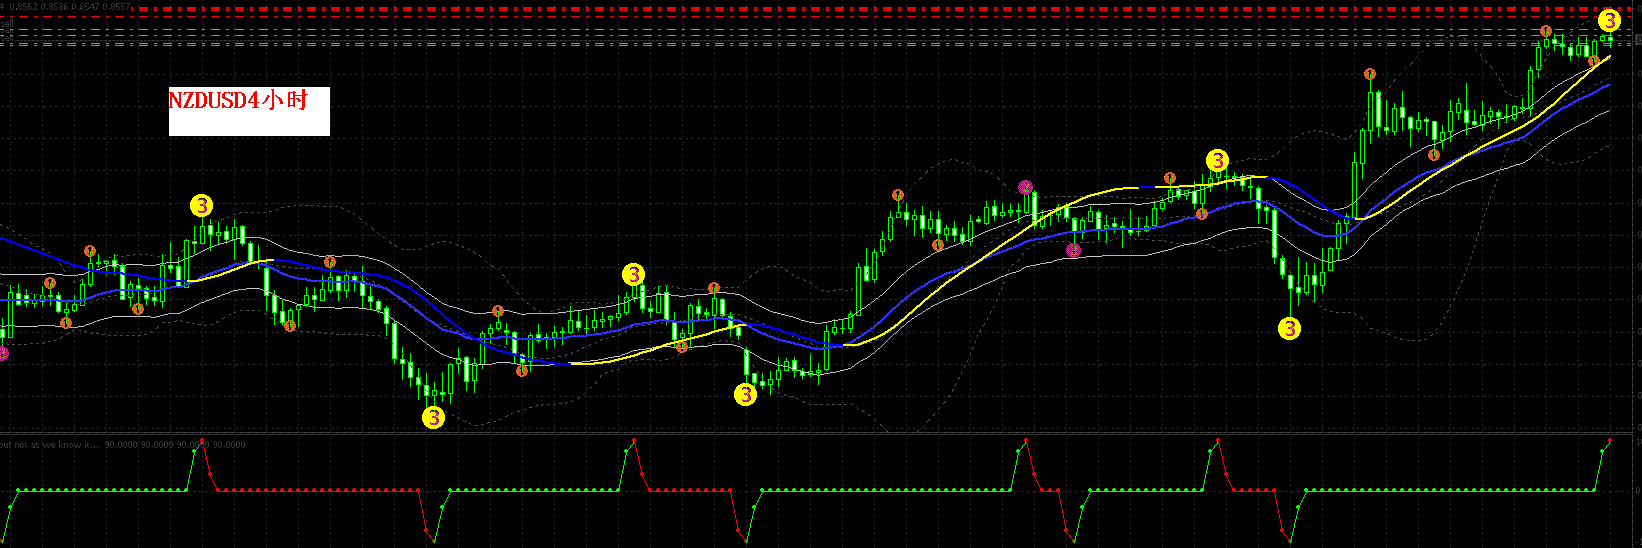Select the last peak dot at indicator's right end
Screen dimensions: 1642x548
[x=1610, y=440]
